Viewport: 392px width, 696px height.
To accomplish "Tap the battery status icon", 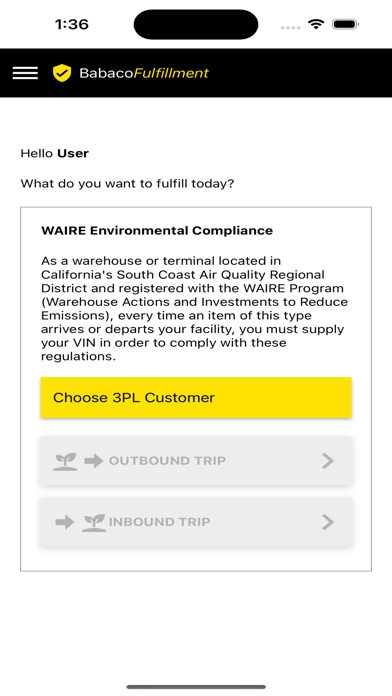I will [345, 24].
